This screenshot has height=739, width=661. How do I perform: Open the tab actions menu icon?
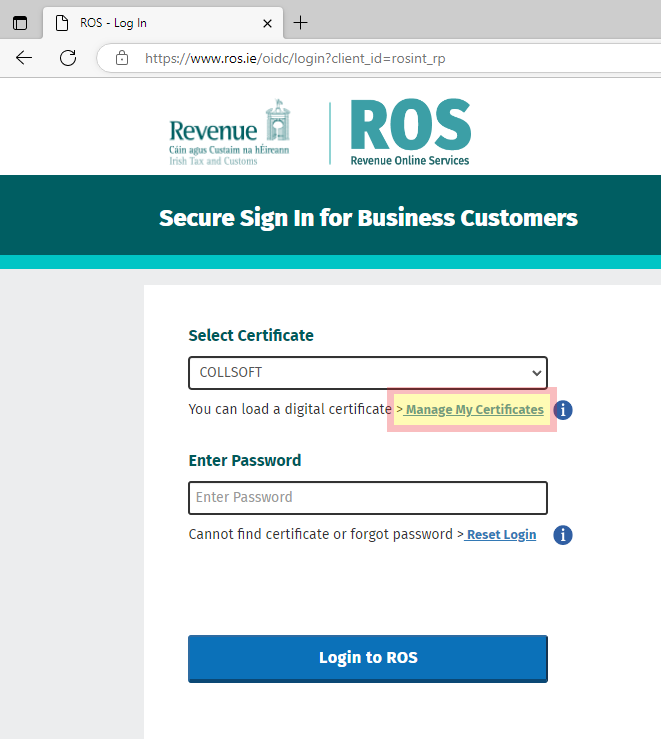pyautogui.click(x=20, y=23)
